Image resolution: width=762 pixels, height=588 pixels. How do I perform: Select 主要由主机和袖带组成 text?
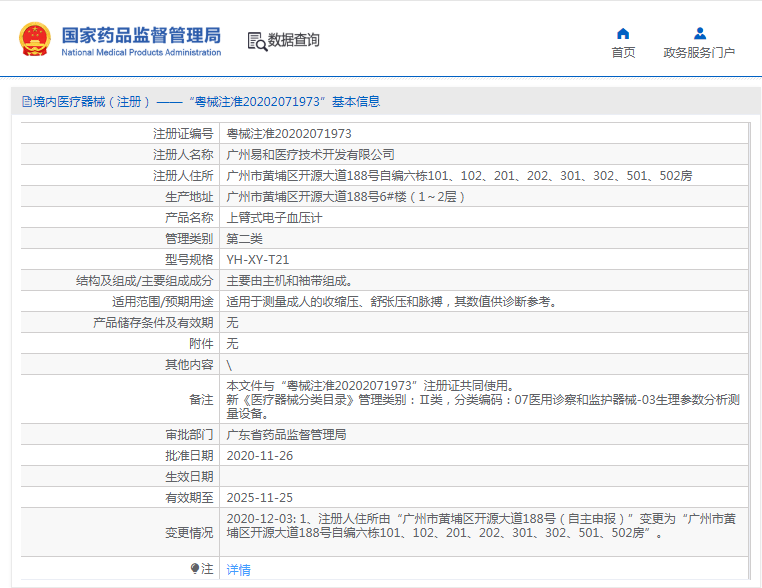click(x=289, y=280)
